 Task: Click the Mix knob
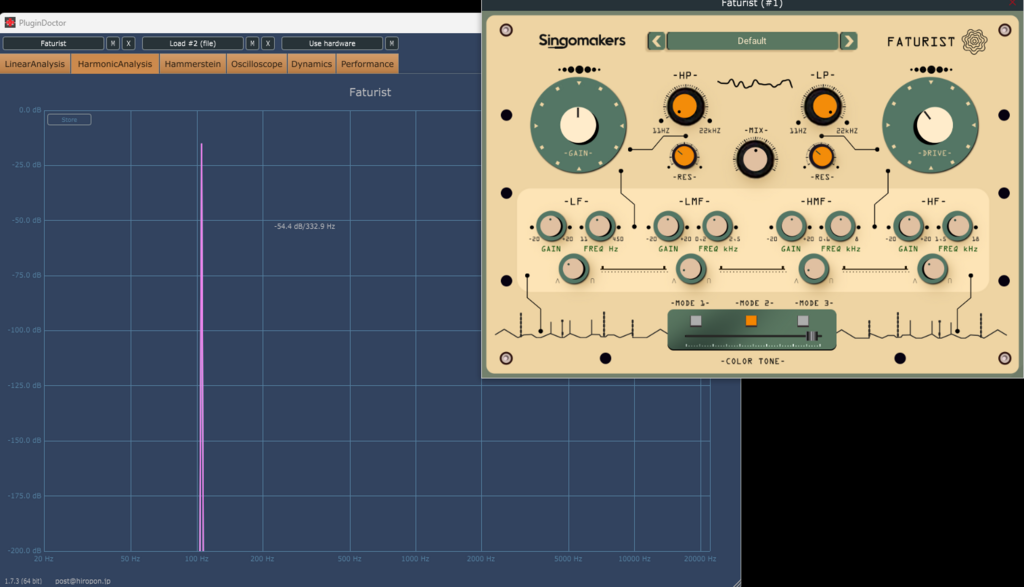click(755, 159)
